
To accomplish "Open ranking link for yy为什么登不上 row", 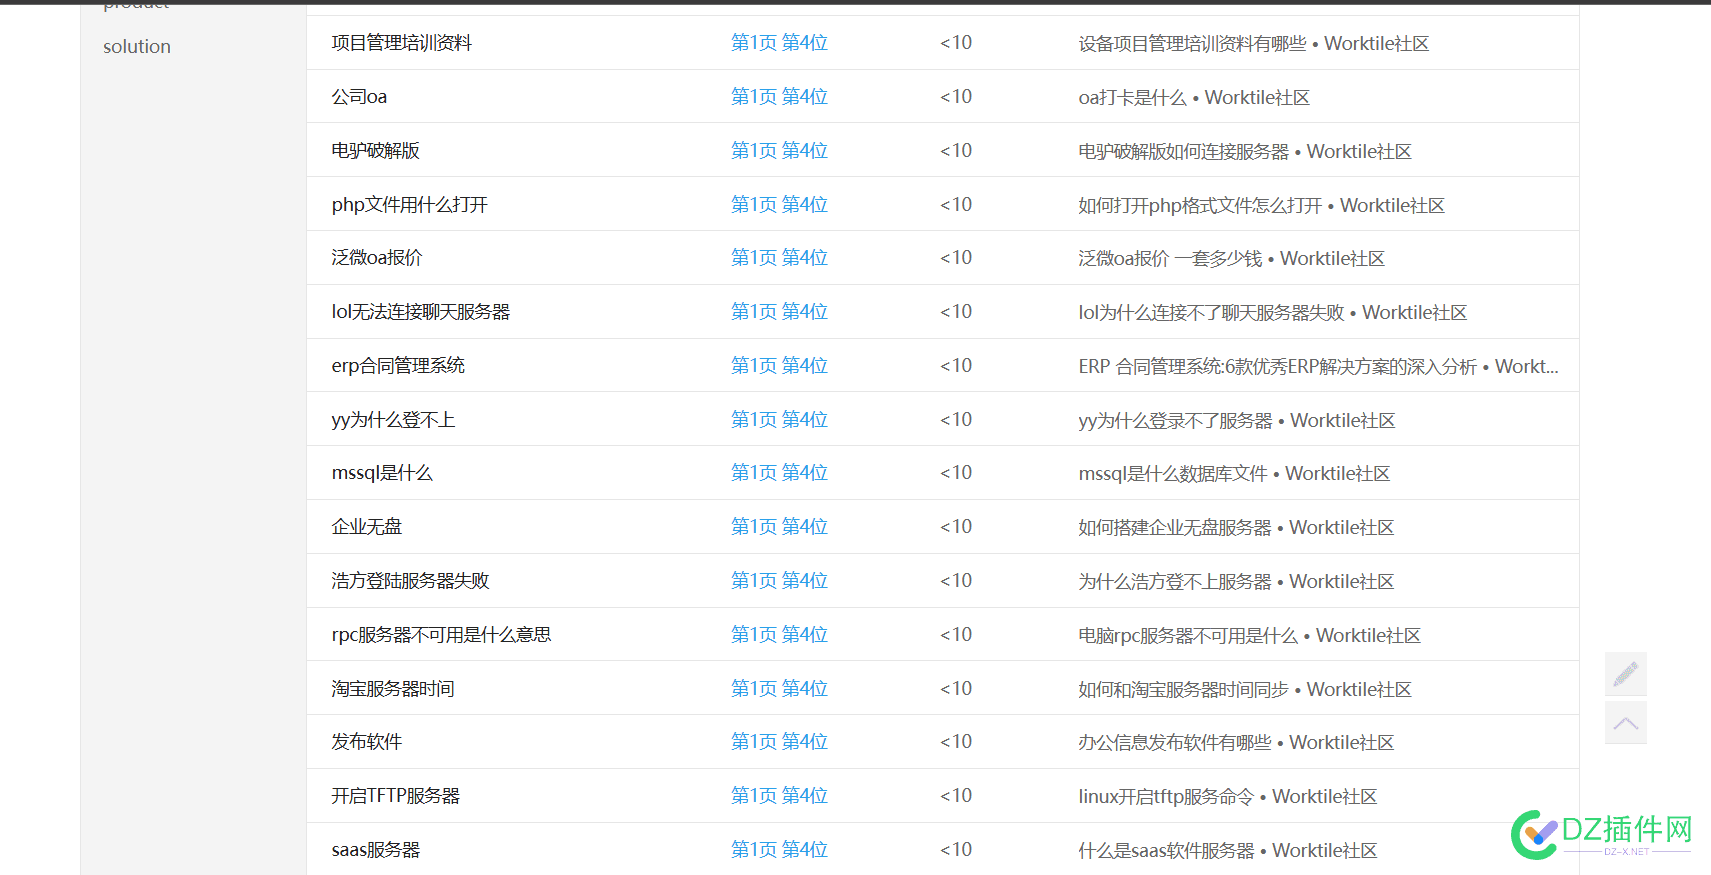I will (779, 420).
